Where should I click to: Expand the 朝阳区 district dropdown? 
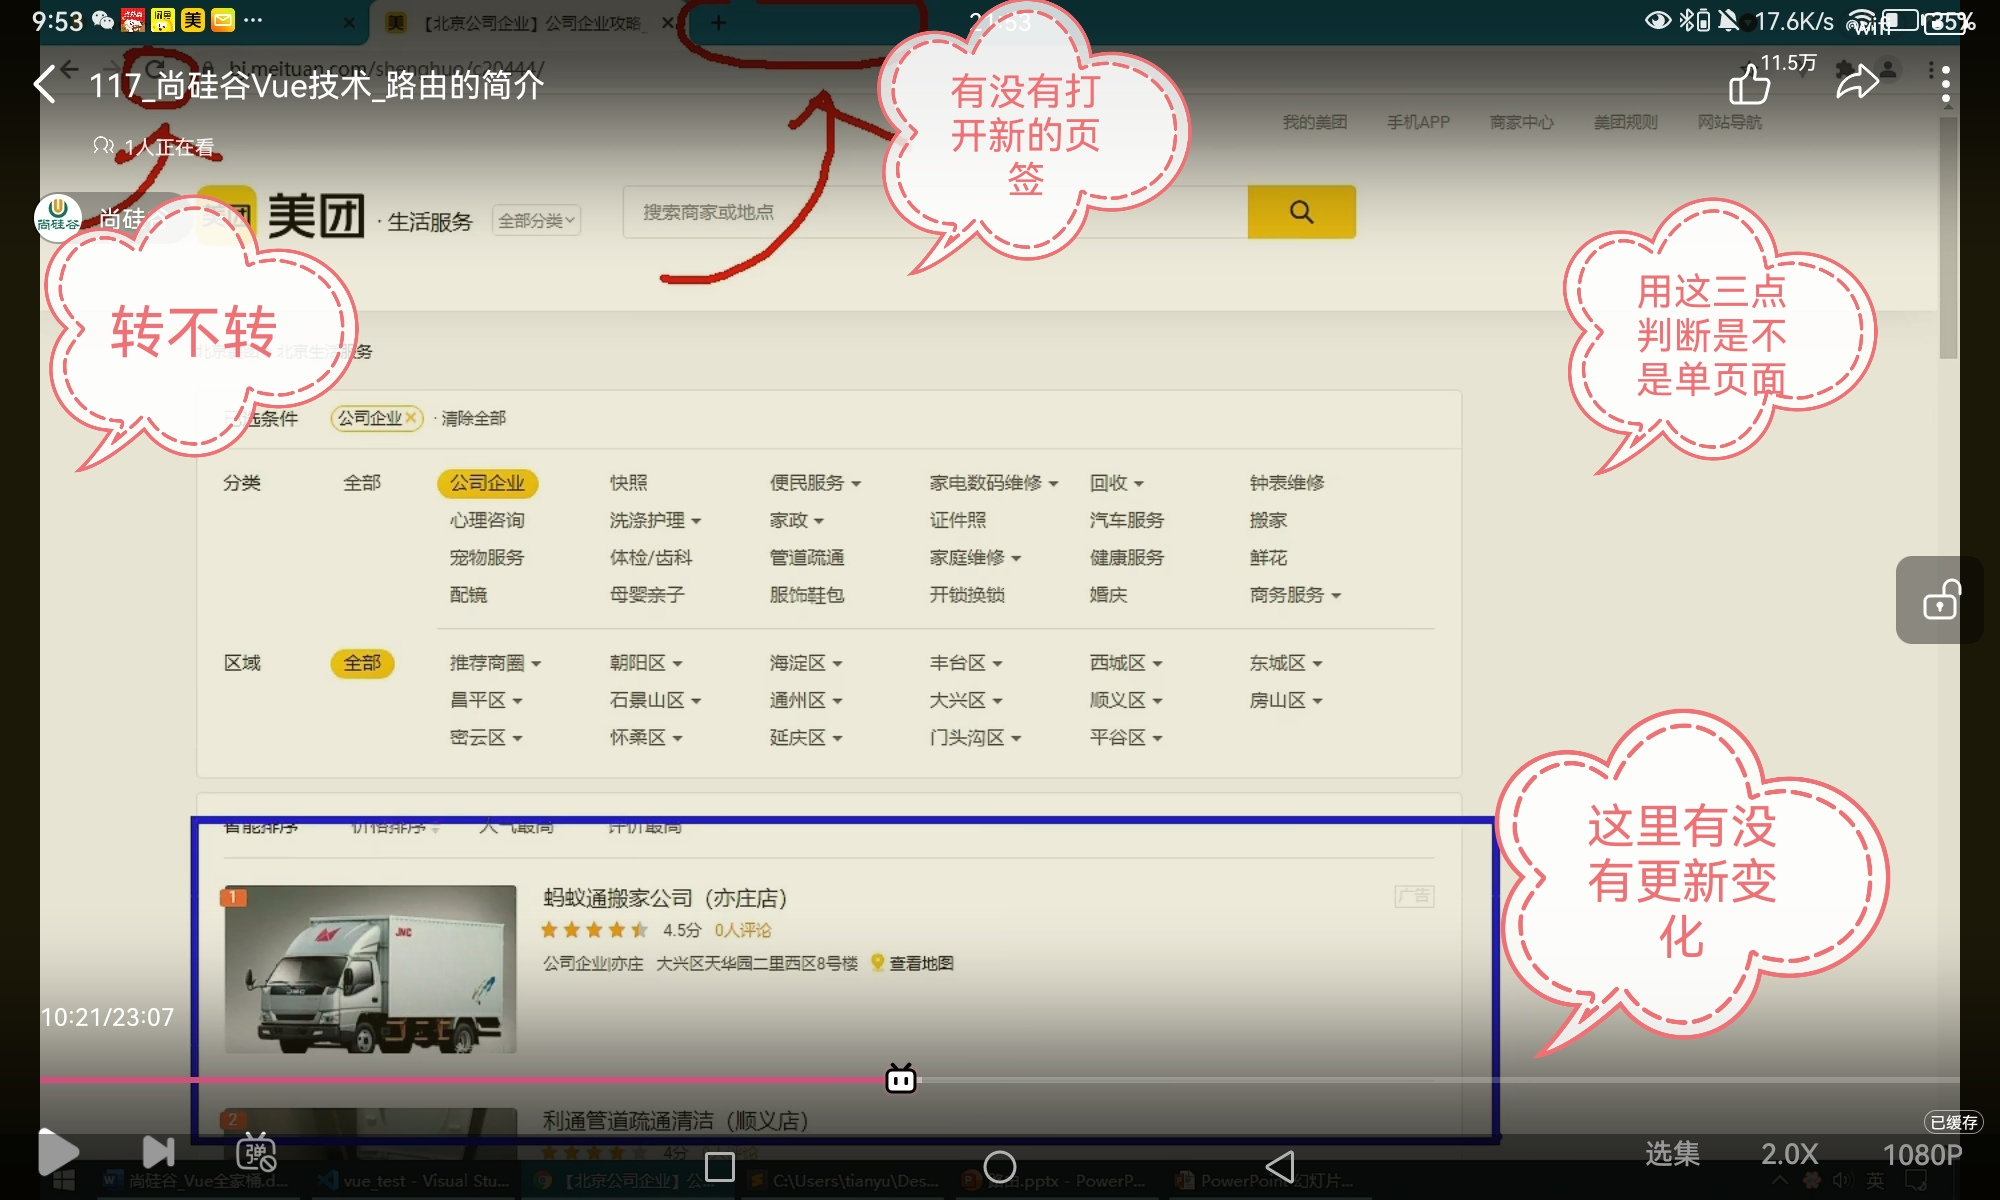coord(646,663)
